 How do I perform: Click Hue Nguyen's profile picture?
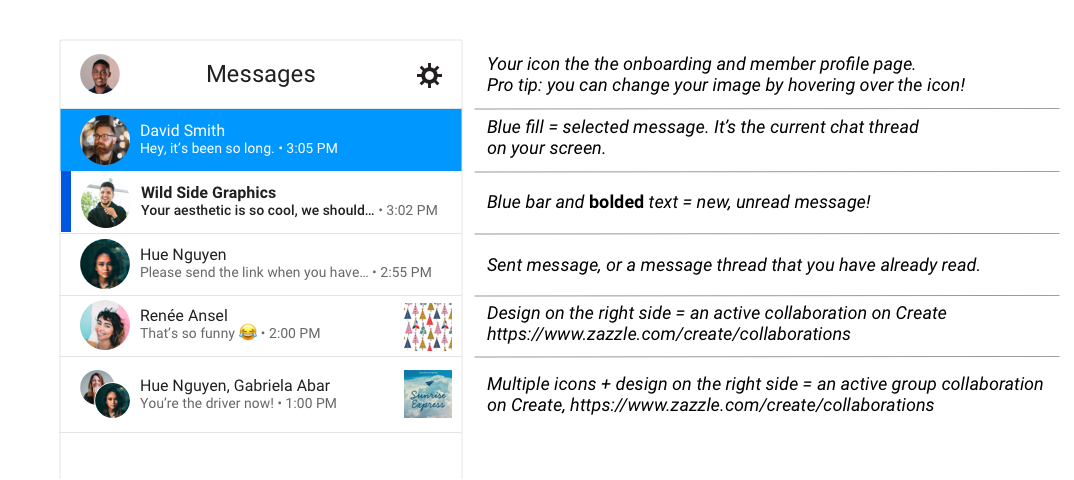(x=105, y=264)
